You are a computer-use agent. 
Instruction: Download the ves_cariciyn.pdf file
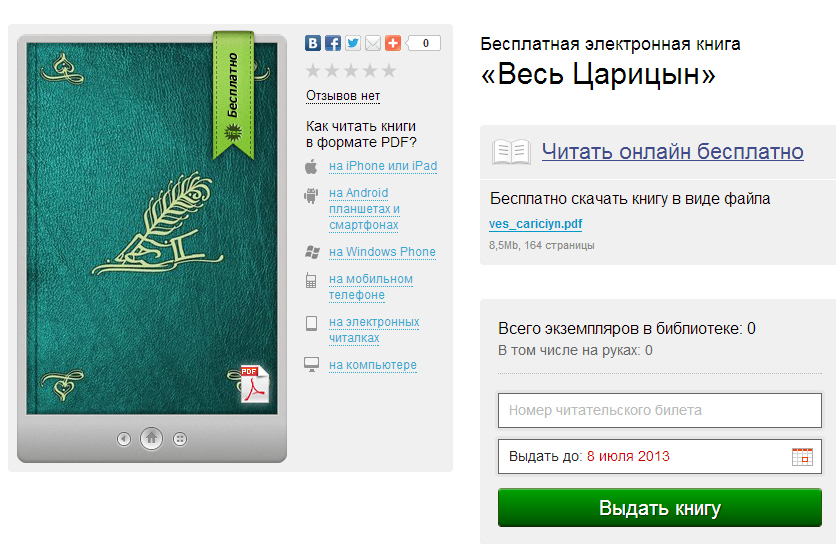point(535,224)
